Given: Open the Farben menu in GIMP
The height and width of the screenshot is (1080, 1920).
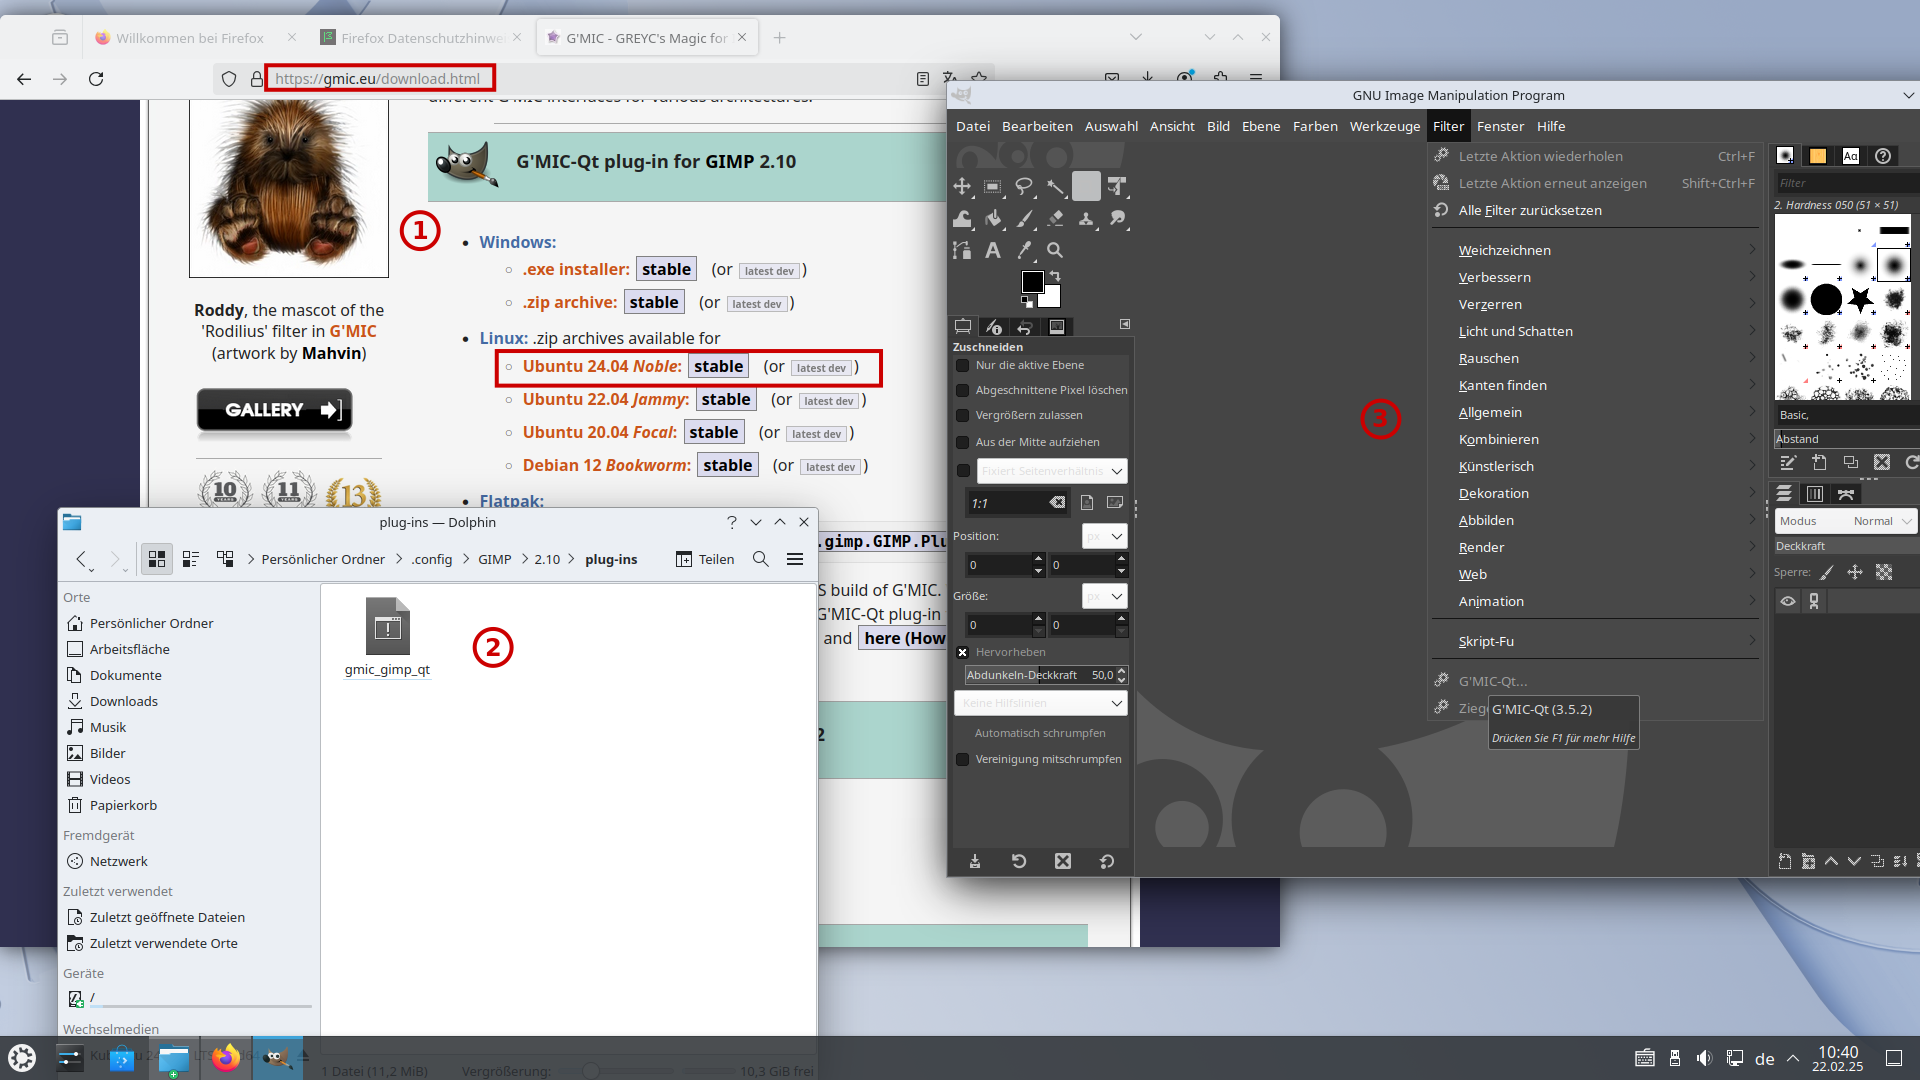Looking at the screenshot, I should (x=1315, y=126).
